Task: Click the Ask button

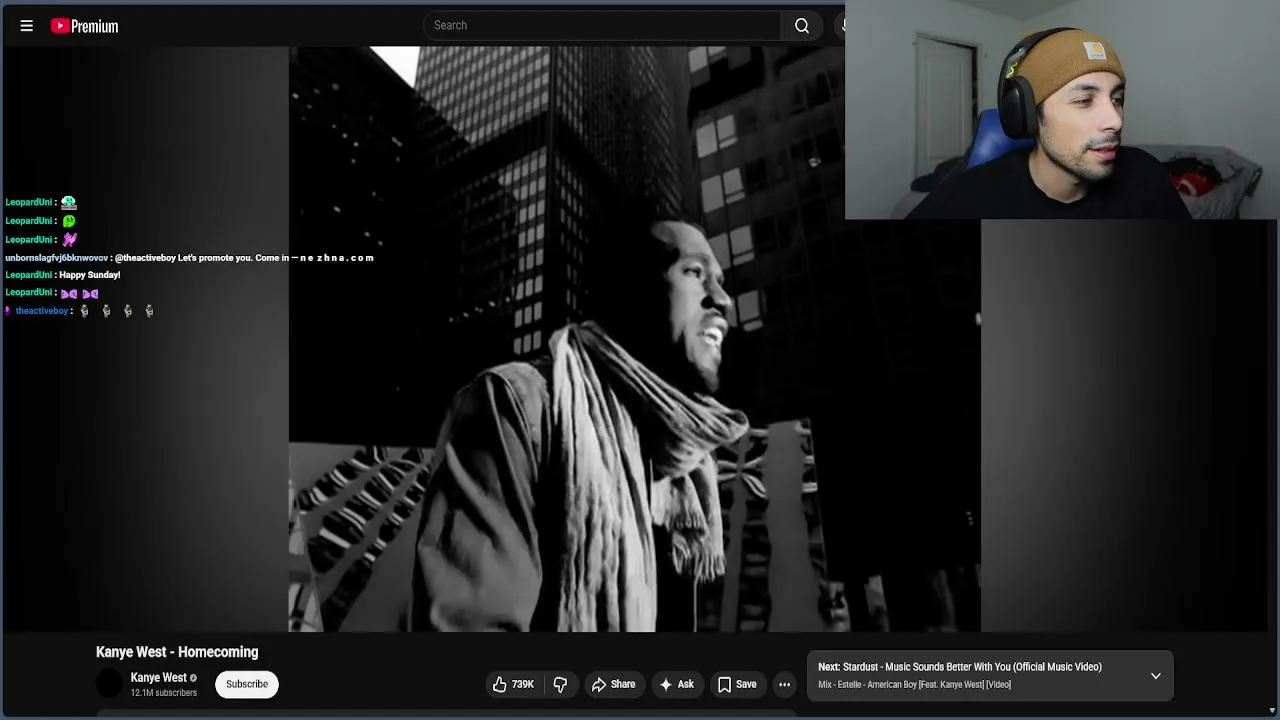Action: coord(677,684)
